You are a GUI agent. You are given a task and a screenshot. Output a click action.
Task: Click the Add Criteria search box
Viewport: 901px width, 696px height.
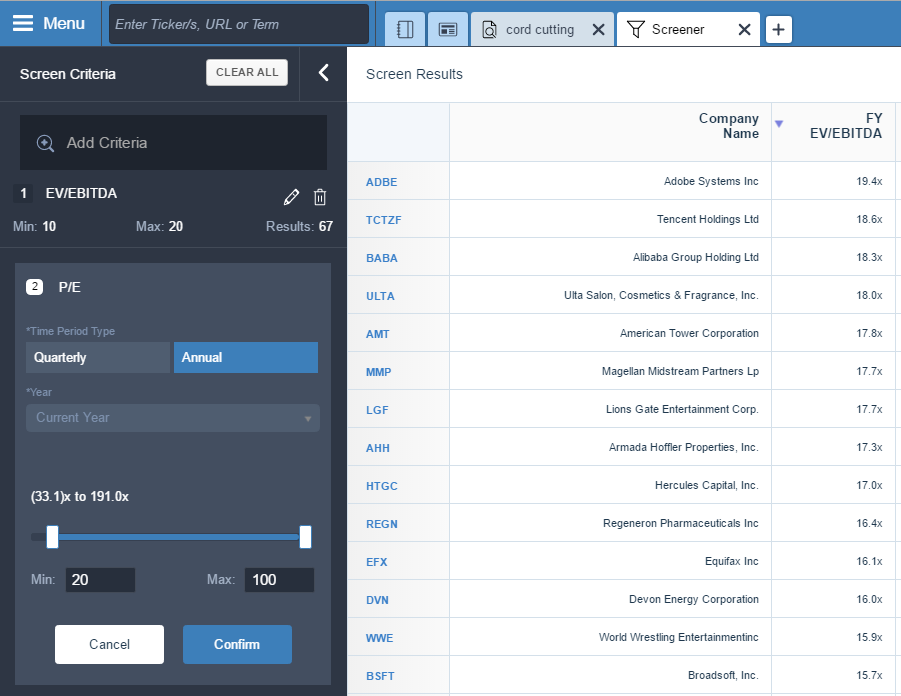point(174,143)
